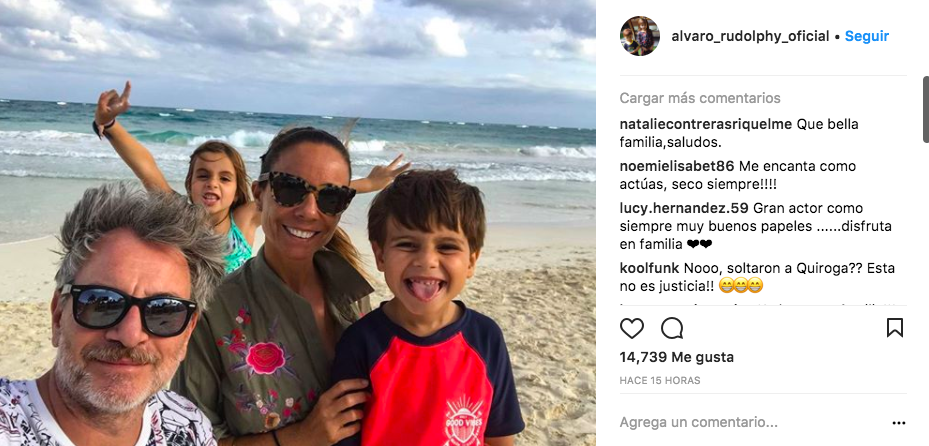Screen dimensions: 929x446
Task: View the 14,739 Me gusta likes list
Action: (677, 357)
